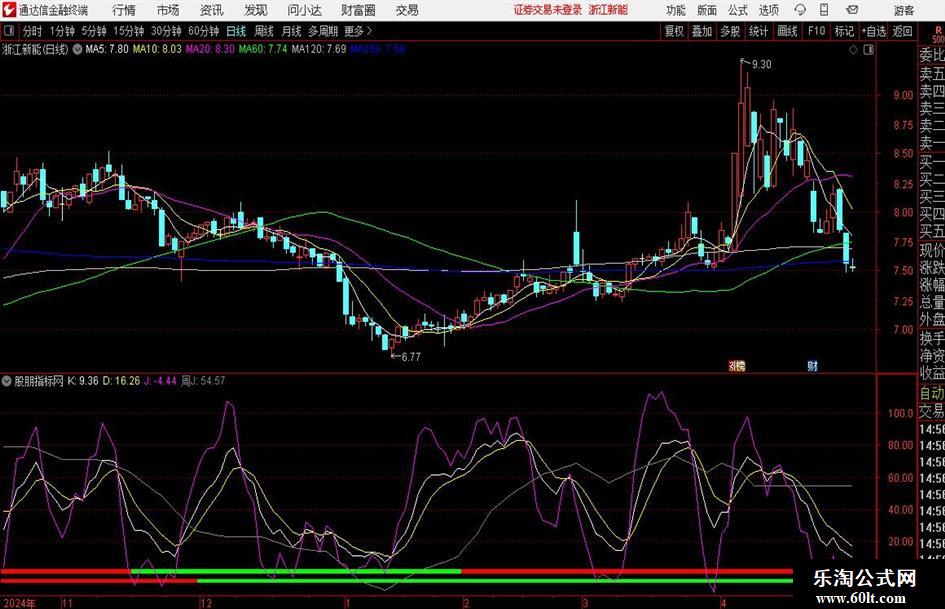The image size is (945, 609).
Task: Click the 6.77 low price label
Action: click(411, 357)
